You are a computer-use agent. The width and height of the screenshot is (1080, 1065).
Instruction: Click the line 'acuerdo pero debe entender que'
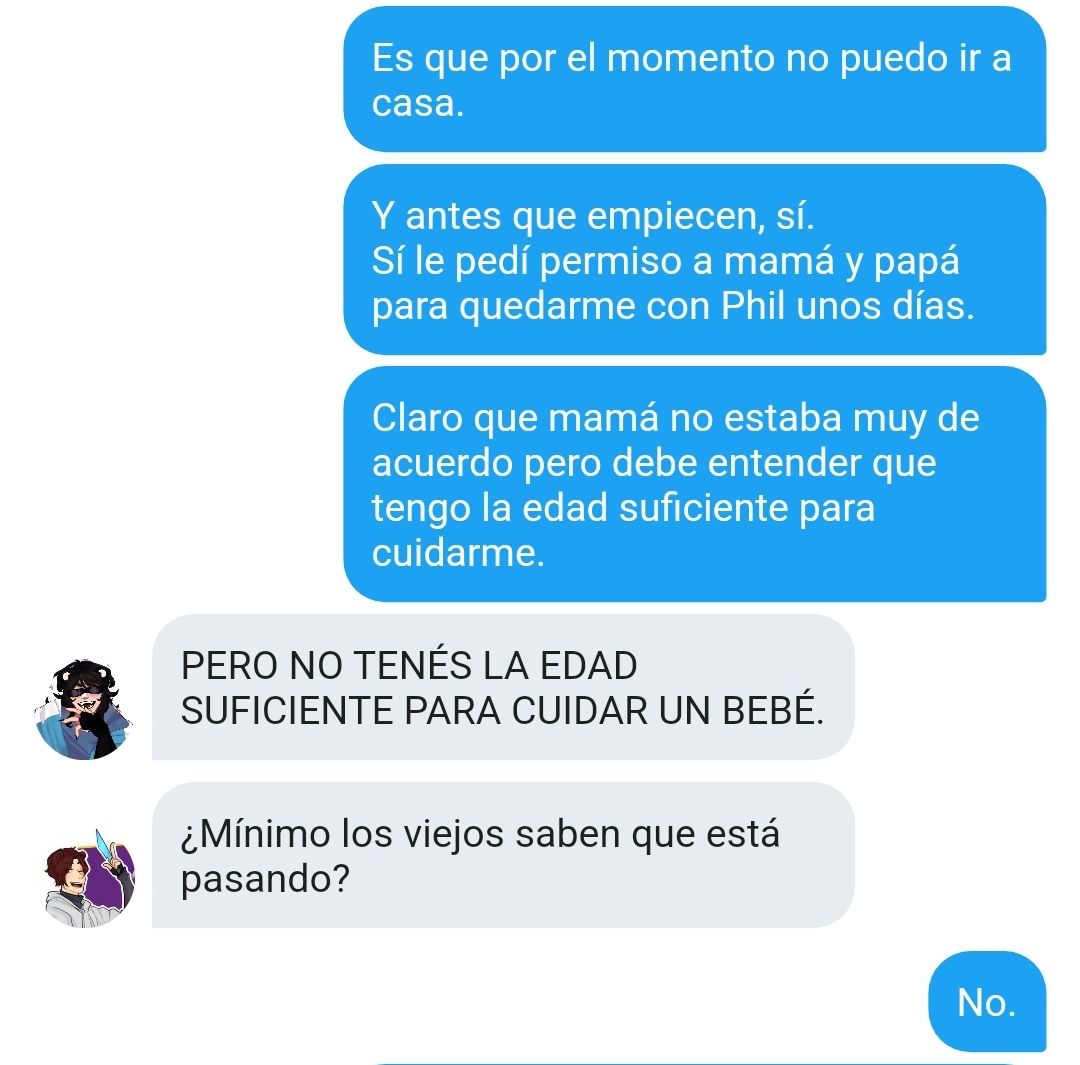[654, 464]
